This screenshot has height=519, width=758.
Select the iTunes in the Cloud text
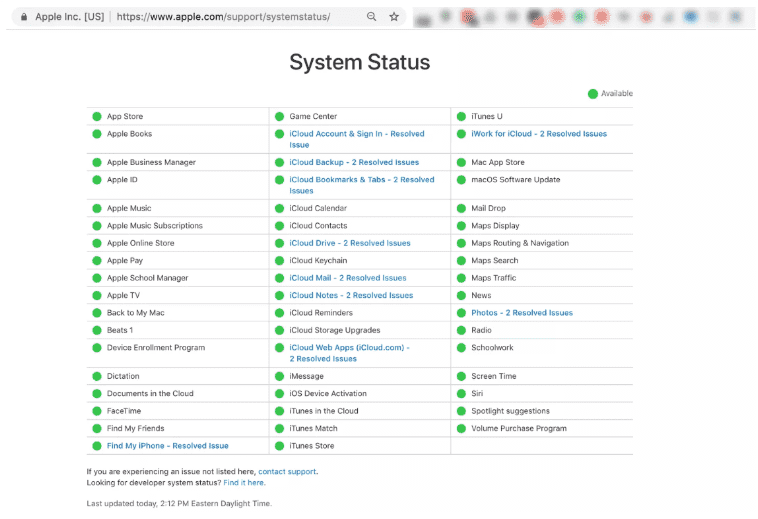coord(324,411)
